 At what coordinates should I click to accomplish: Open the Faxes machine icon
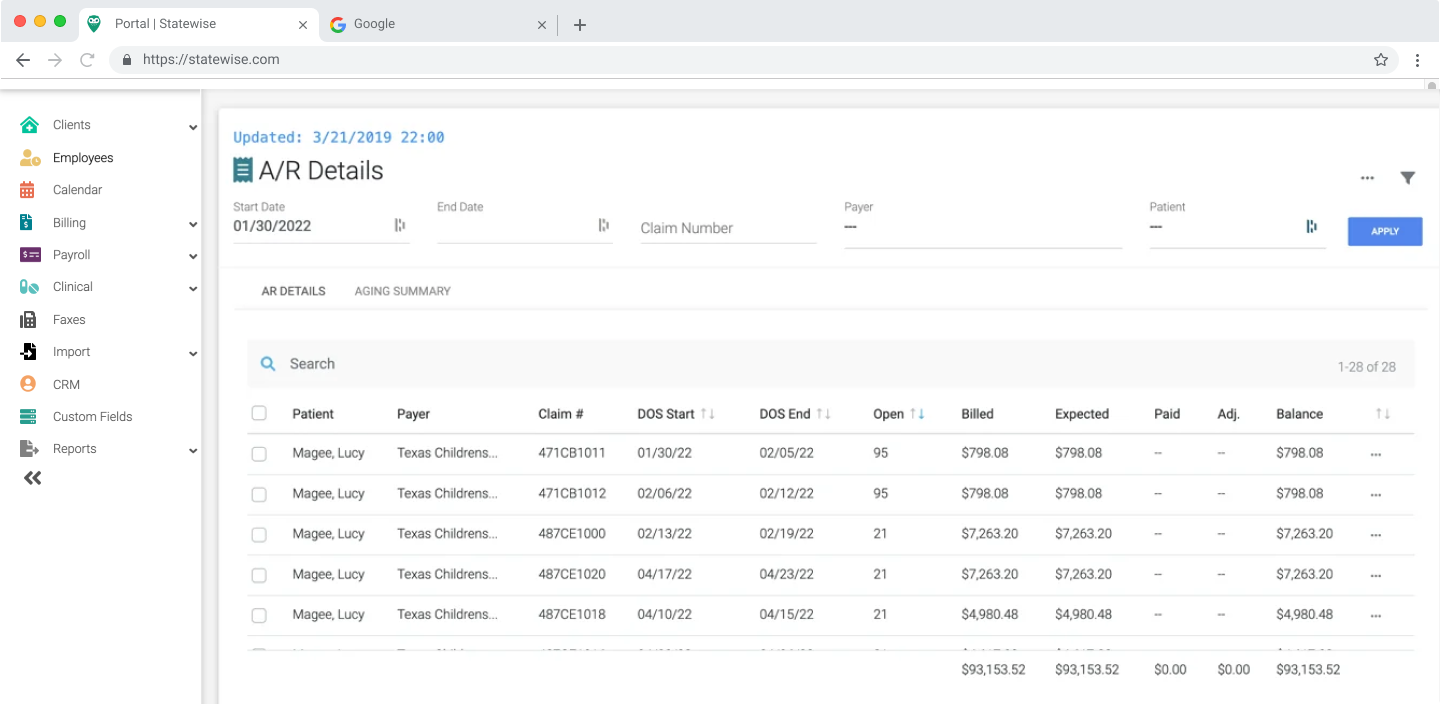[28, 320]
